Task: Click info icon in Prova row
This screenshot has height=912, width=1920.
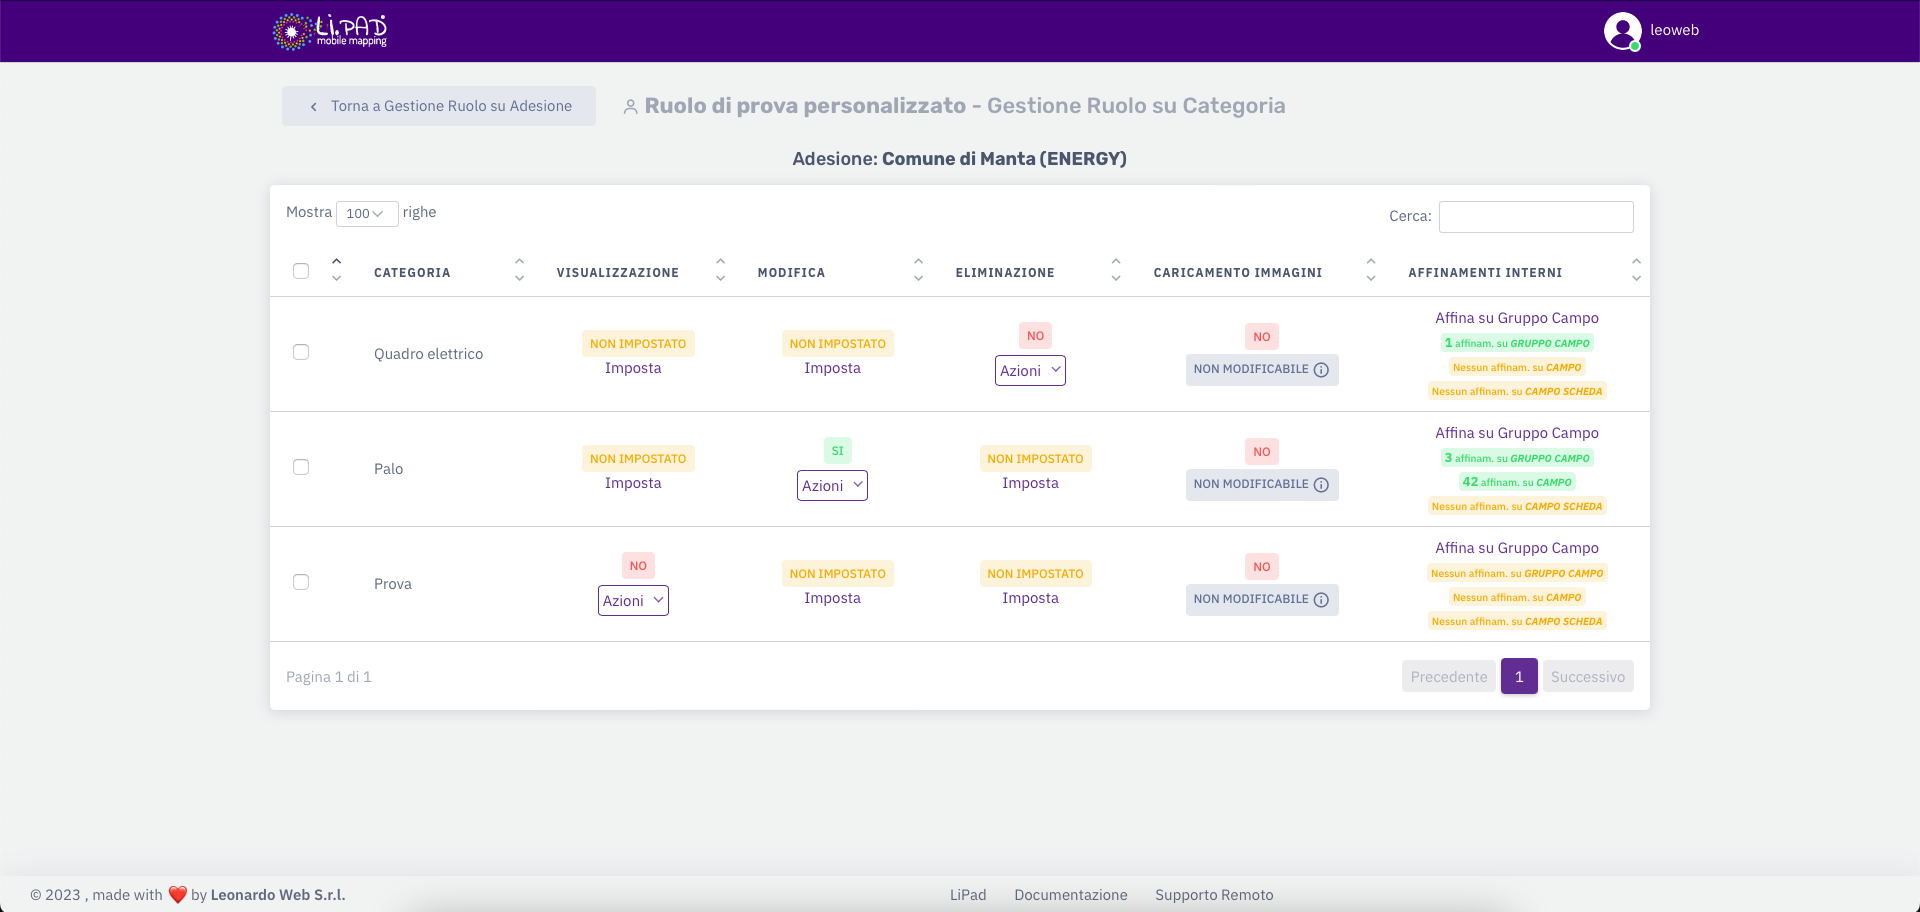Action: [1321, 600]
